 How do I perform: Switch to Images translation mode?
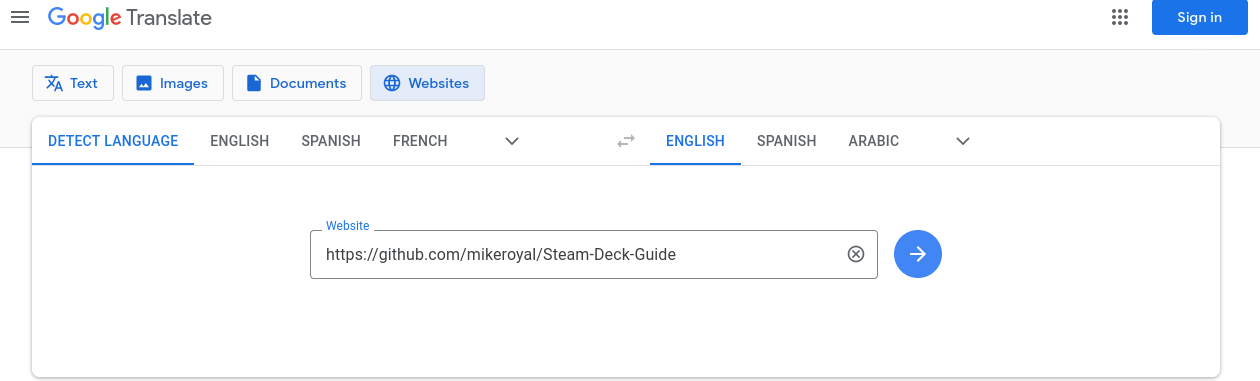[x=173, y=83]
